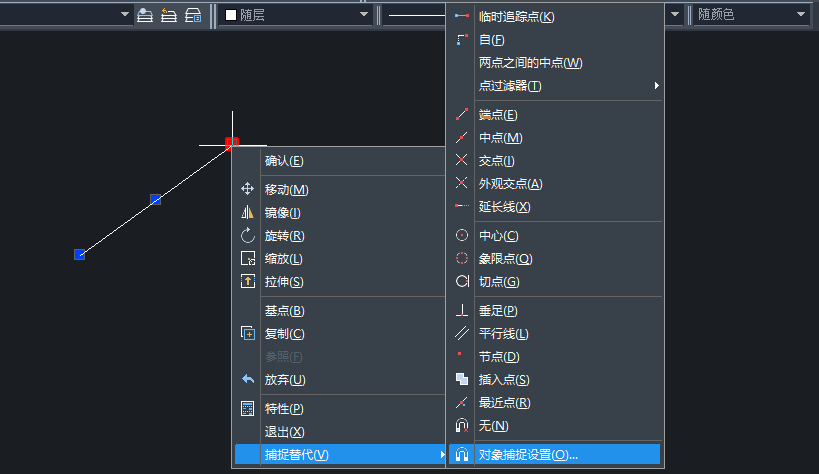Pick the Center snap icon (中心)
The width and height of the screenshot is (819, 474).
(461, 236)
